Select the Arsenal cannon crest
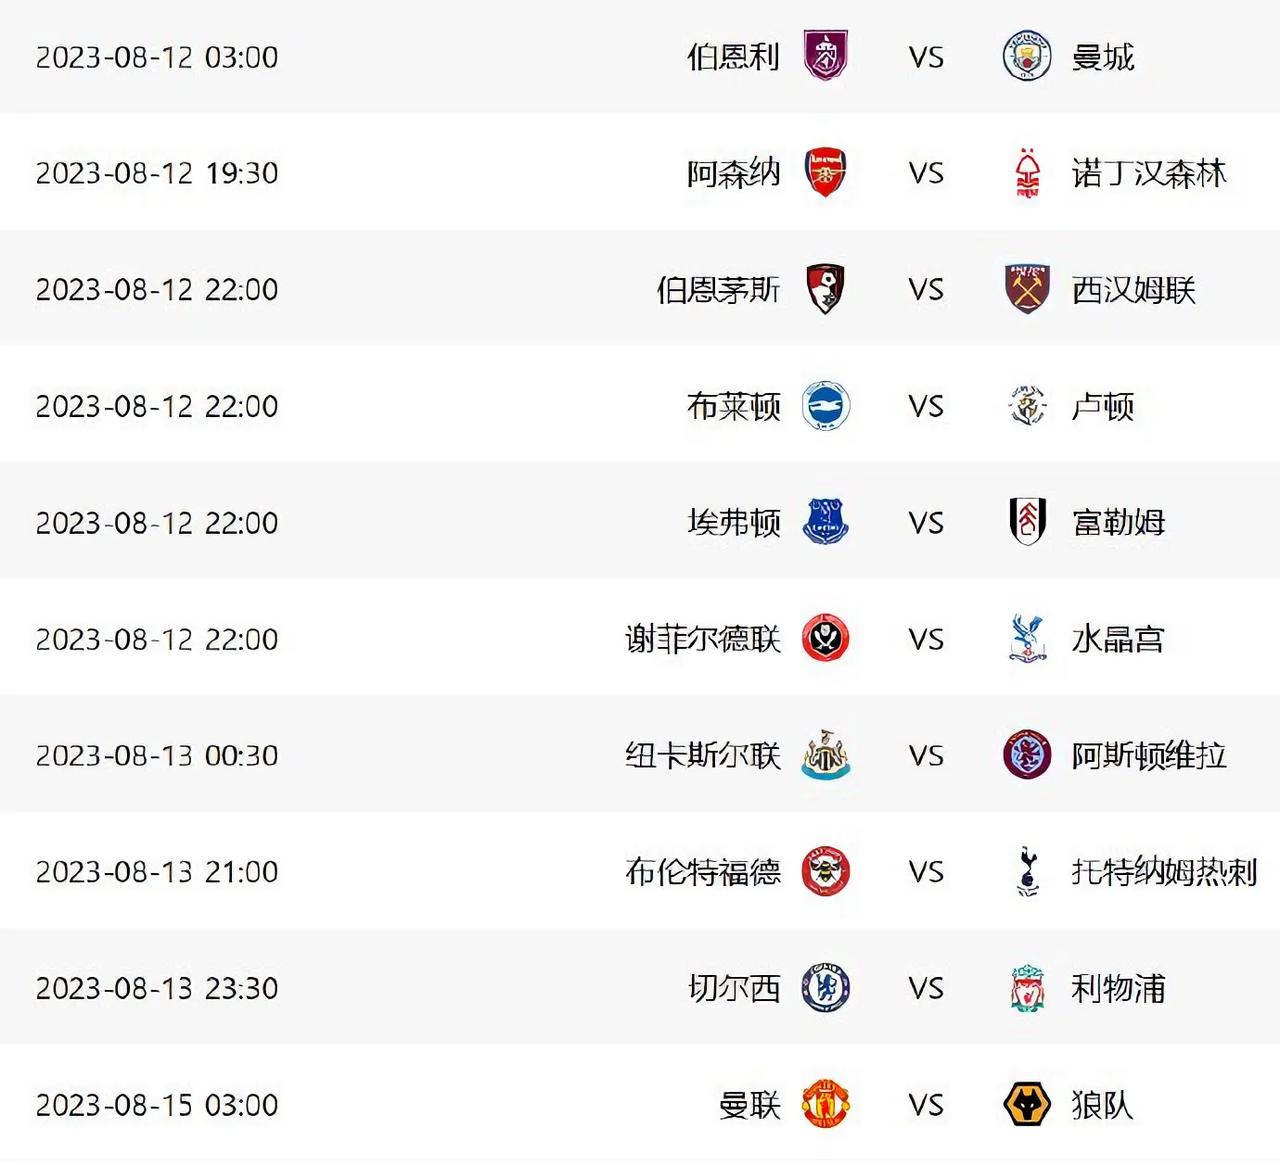1280x1166 pixels. click(826, 173)
